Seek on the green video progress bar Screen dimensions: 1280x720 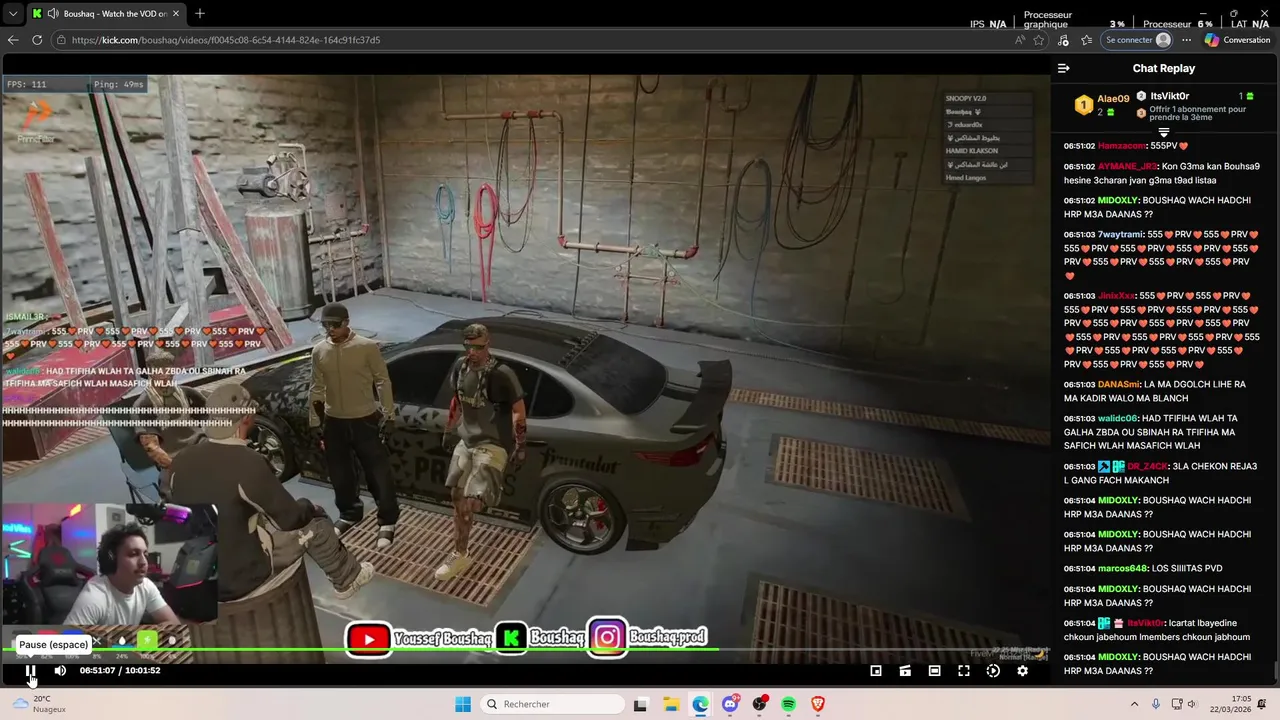[x=360, y=650]
